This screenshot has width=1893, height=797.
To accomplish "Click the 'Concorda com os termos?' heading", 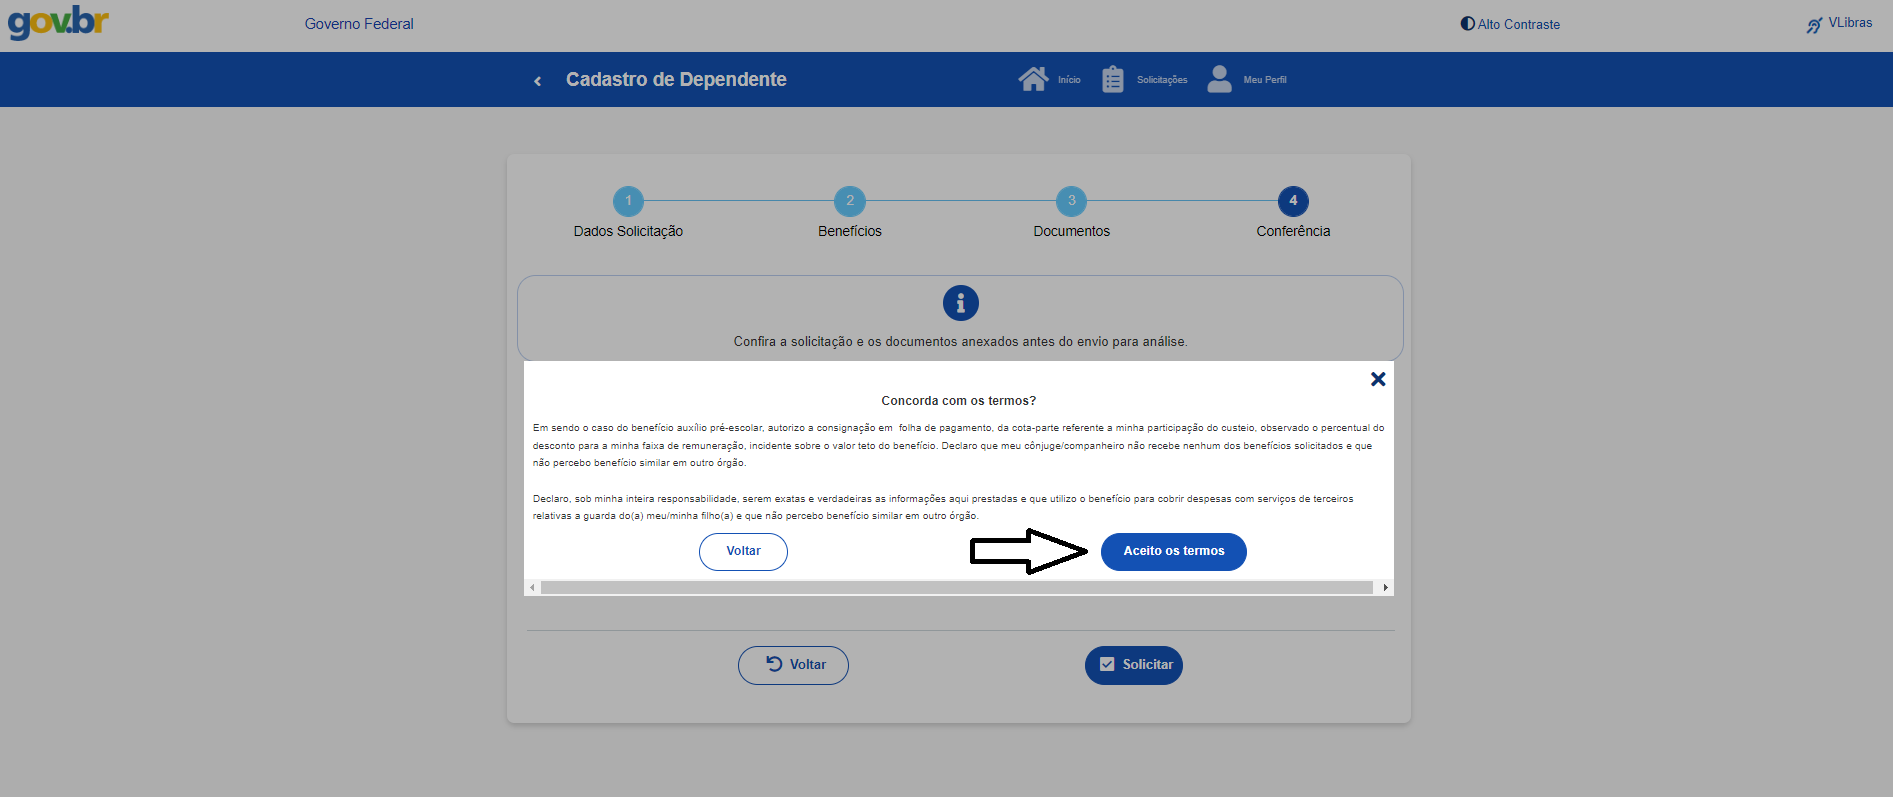I will [959, 401].
